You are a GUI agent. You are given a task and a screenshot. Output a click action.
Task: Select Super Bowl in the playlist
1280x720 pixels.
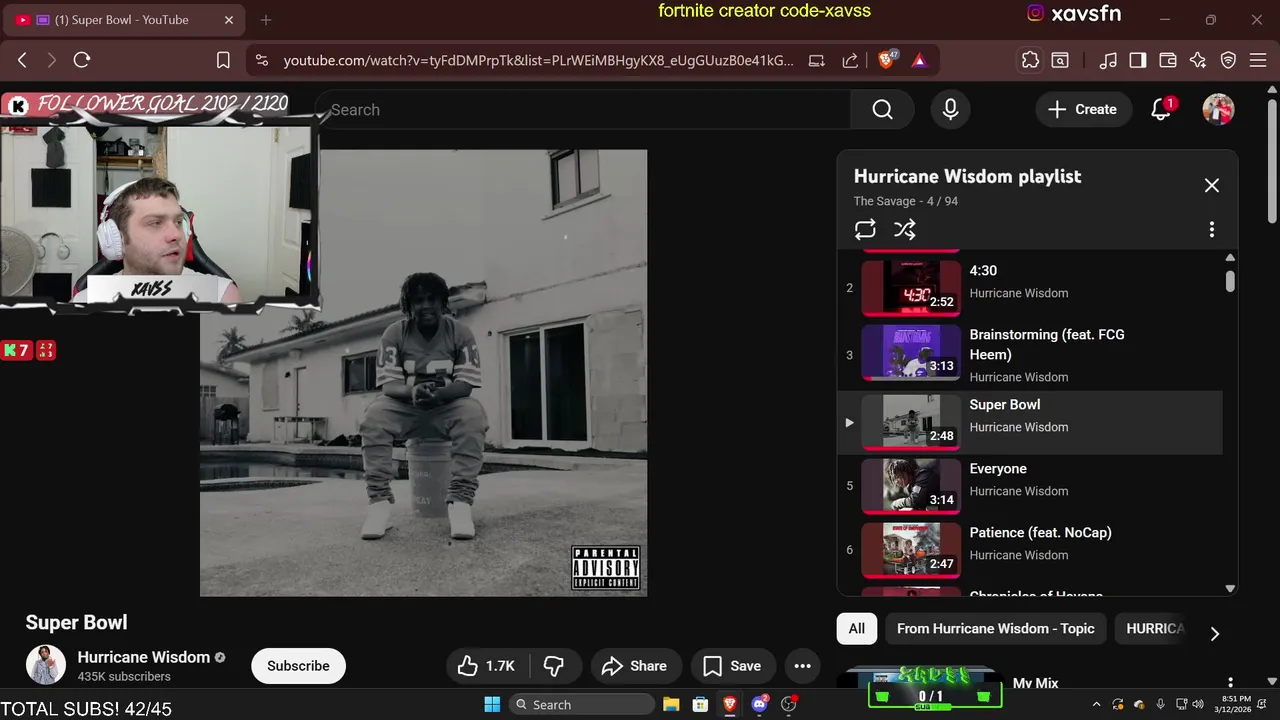[x=1030, y=422]
